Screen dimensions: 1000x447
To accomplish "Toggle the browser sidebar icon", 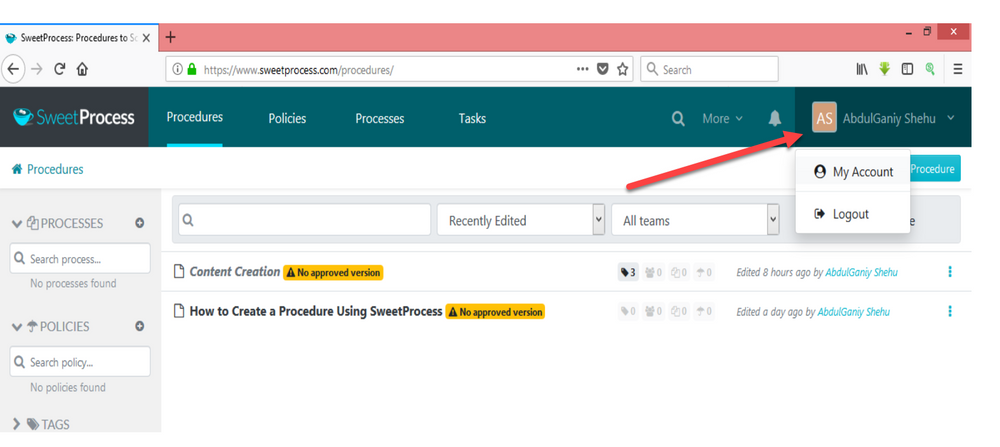I will click(x=907, y=70).
